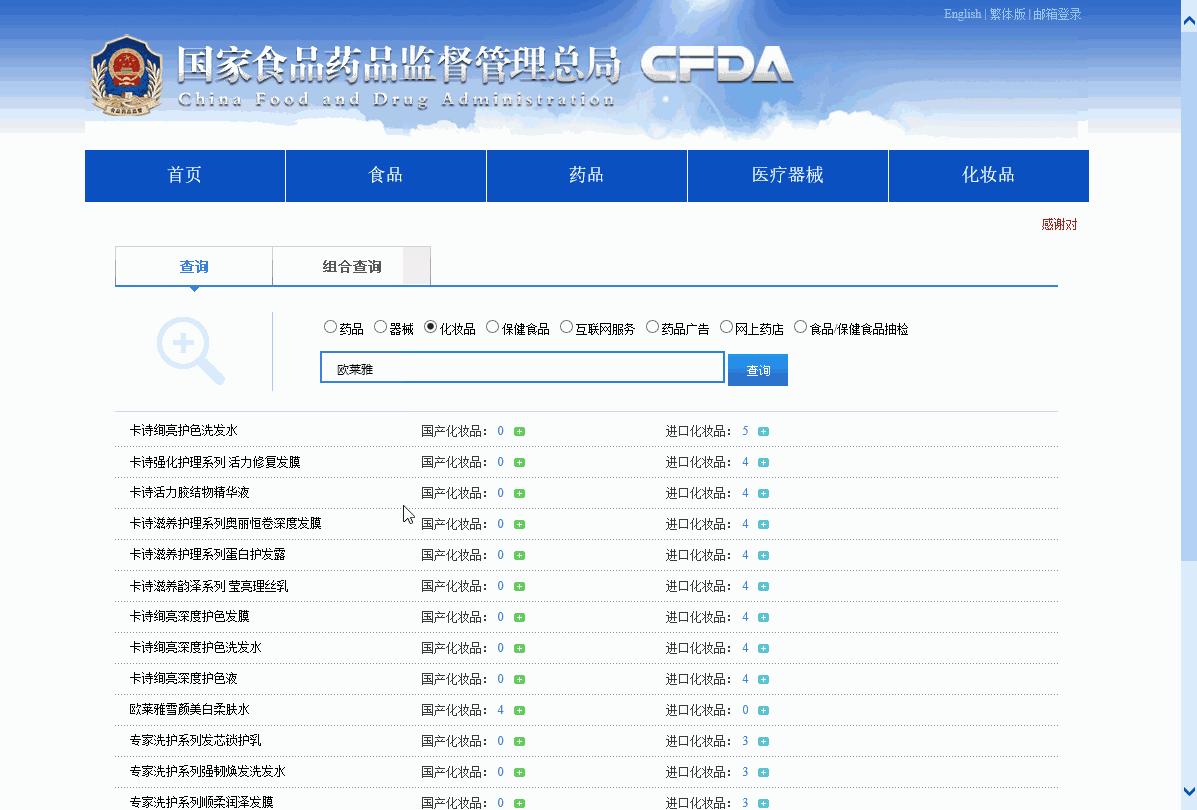Select the 药品 search category radio
This screenshot has width=1197, height=810.
330,326
